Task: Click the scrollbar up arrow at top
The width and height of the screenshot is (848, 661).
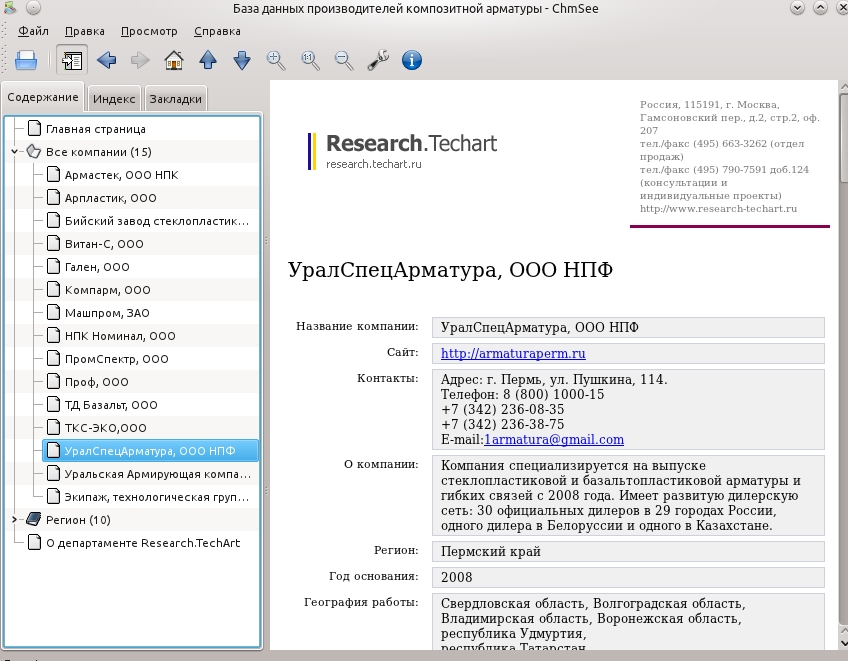Action: (x=843, y=86)
